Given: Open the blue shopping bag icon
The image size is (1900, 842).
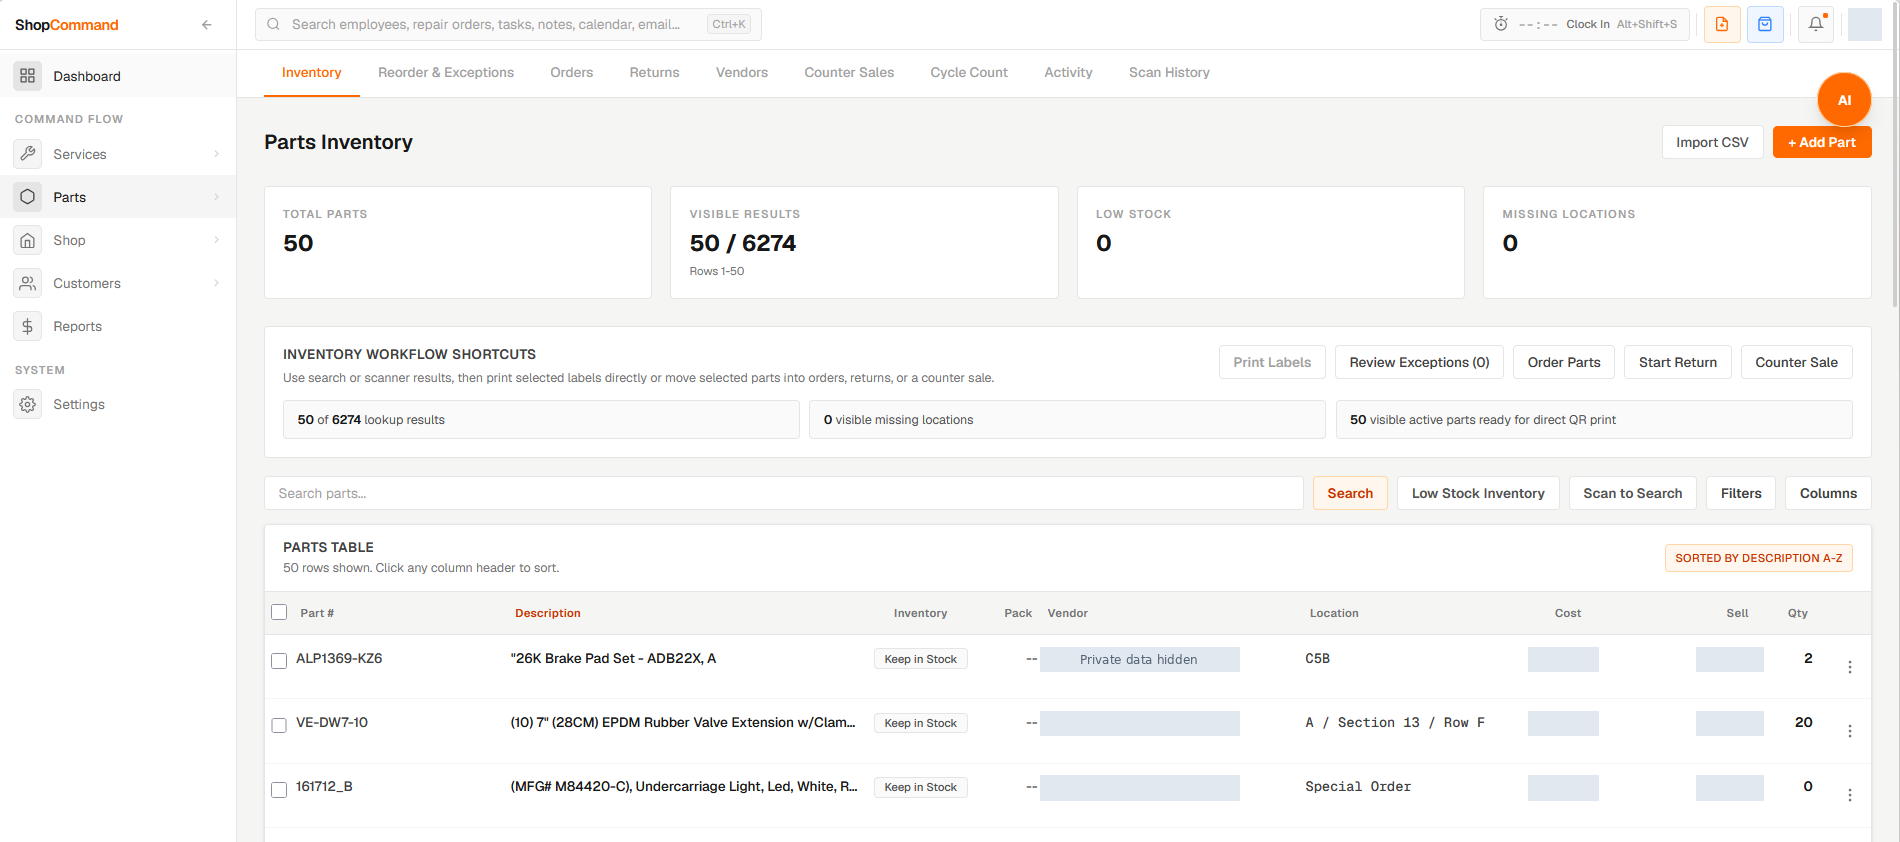Looking at the screenshot, I should [x=1765, y=24].
